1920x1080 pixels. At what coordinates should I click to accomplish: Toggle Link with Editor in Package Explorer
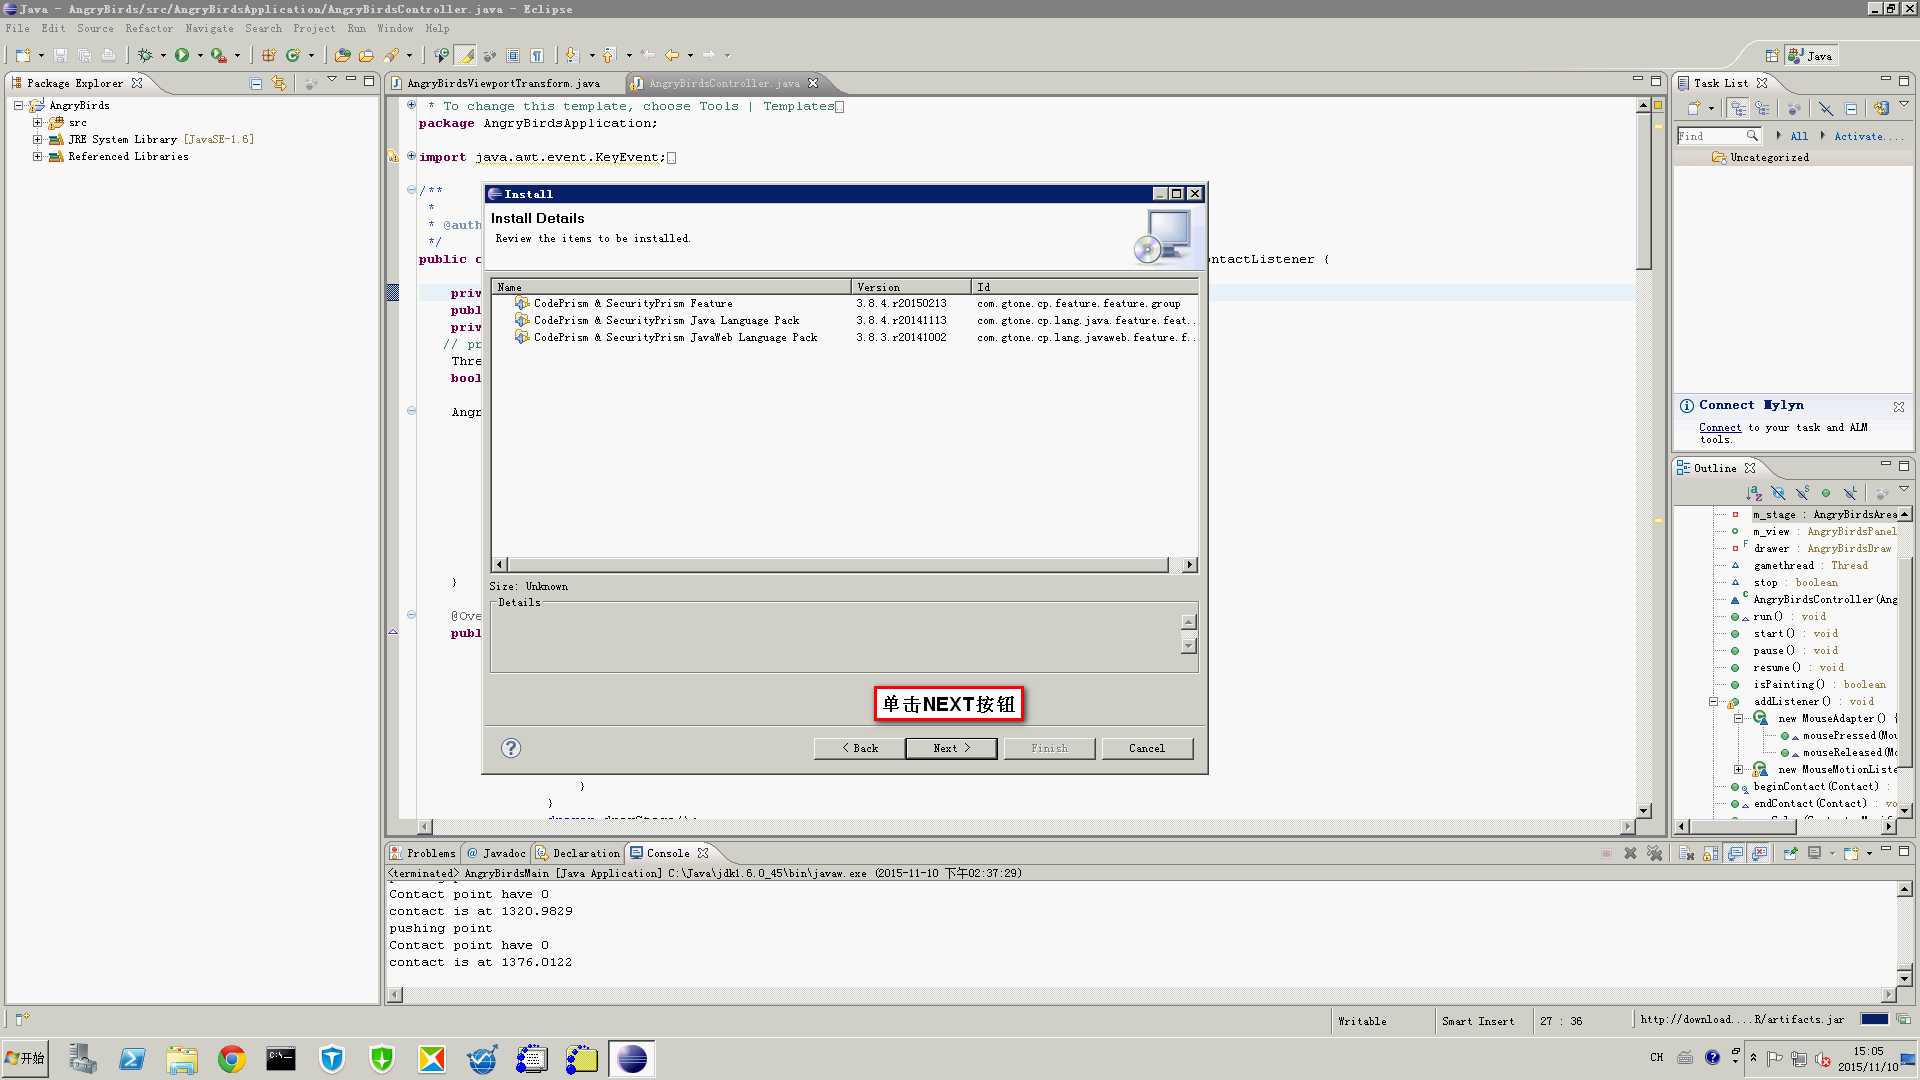tap(279, 83)
